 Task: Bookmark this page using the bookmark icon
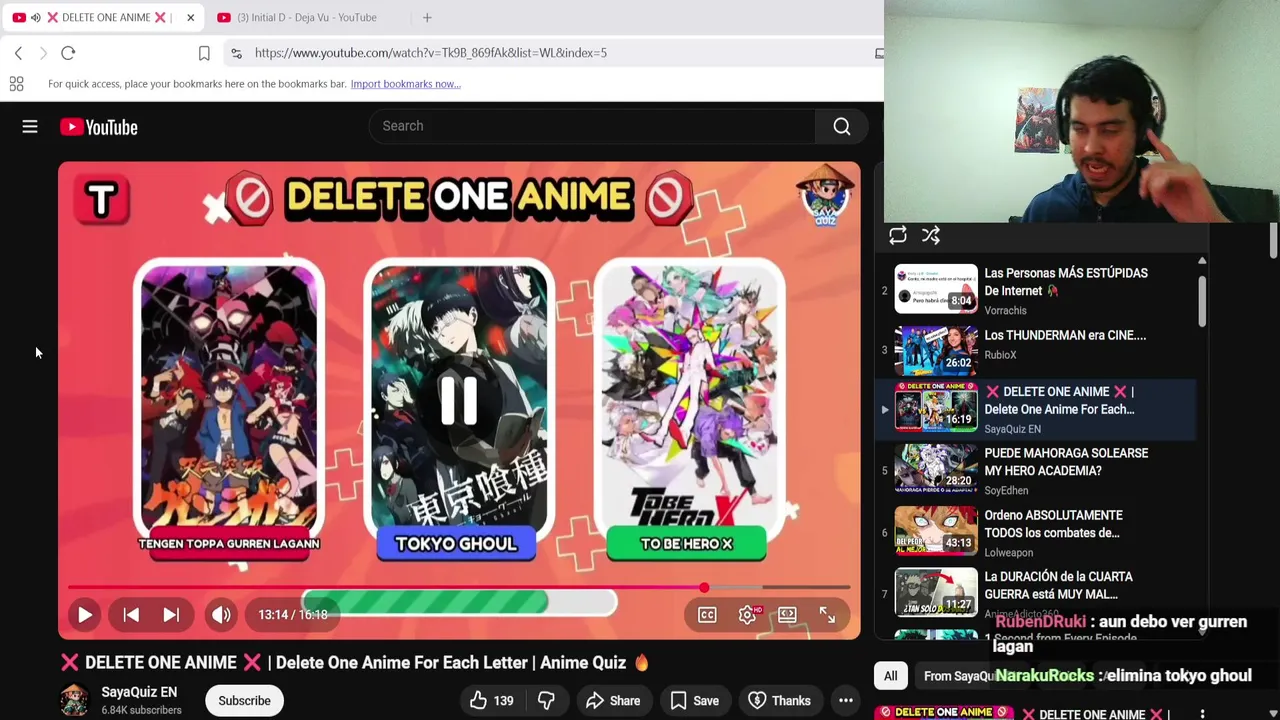(204, 53)
